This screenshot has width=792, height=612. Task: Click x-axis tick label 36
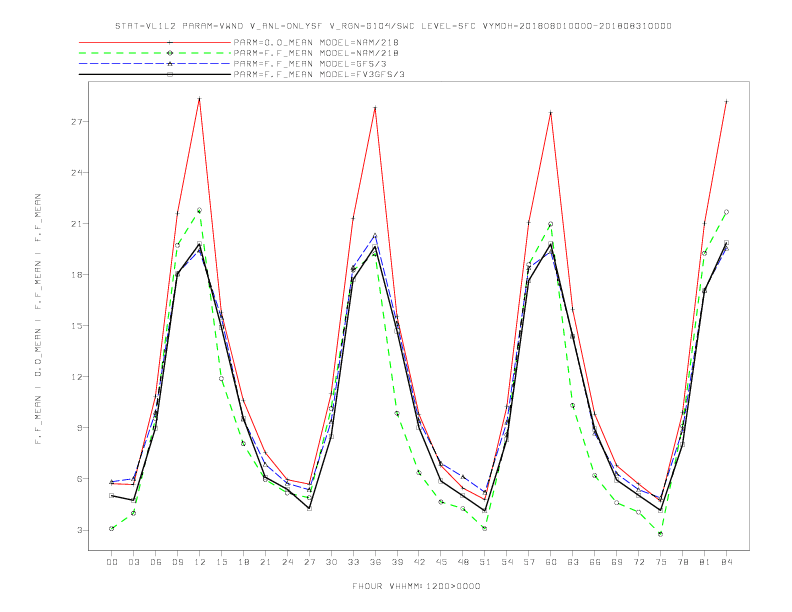[x=375, y=562]
